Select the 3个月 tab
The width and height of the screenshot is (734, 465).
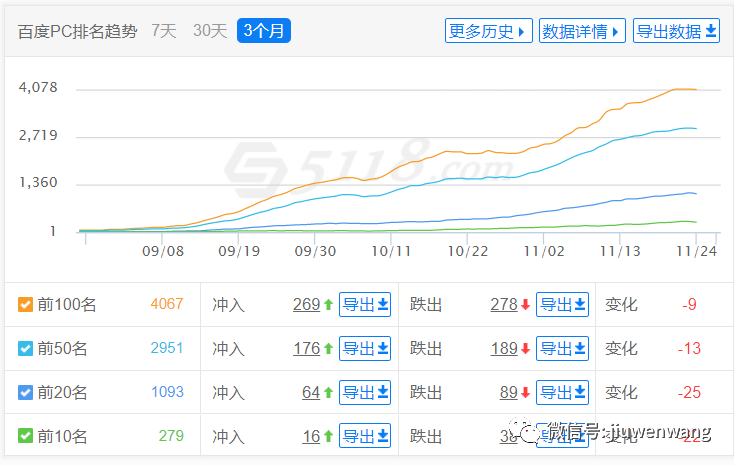264,31
